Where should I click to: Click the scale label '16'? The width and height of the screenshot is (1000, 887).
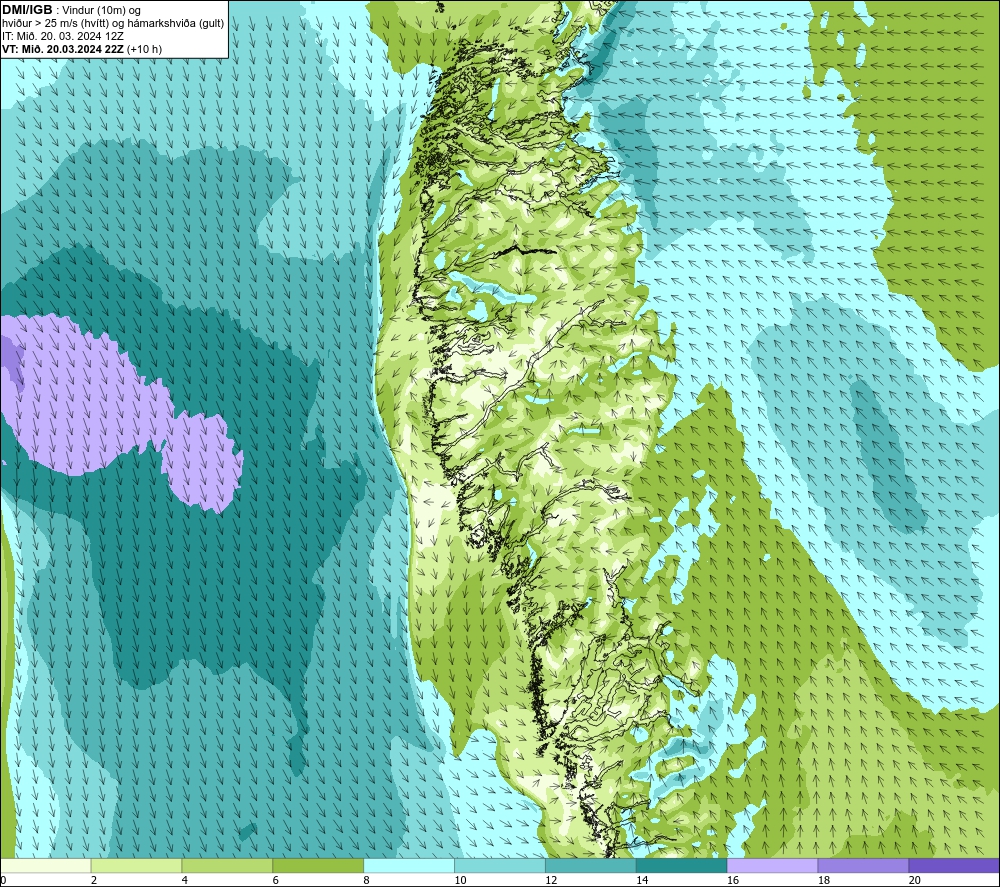click(733, 880)
